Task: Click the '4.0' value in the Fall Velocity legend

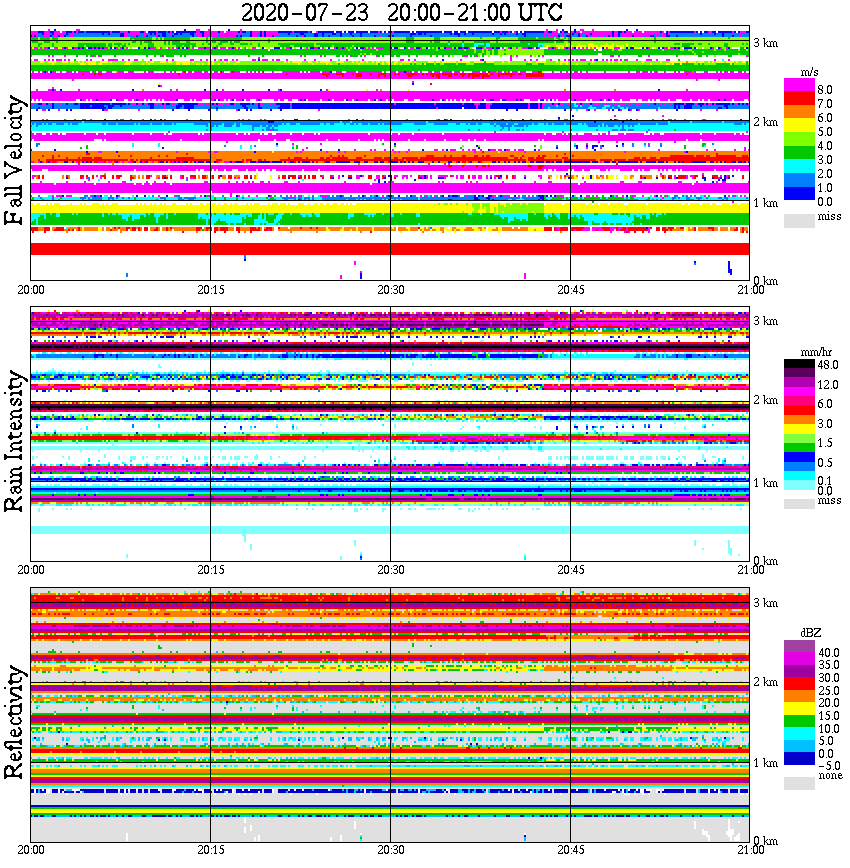Action: point(825,146)
